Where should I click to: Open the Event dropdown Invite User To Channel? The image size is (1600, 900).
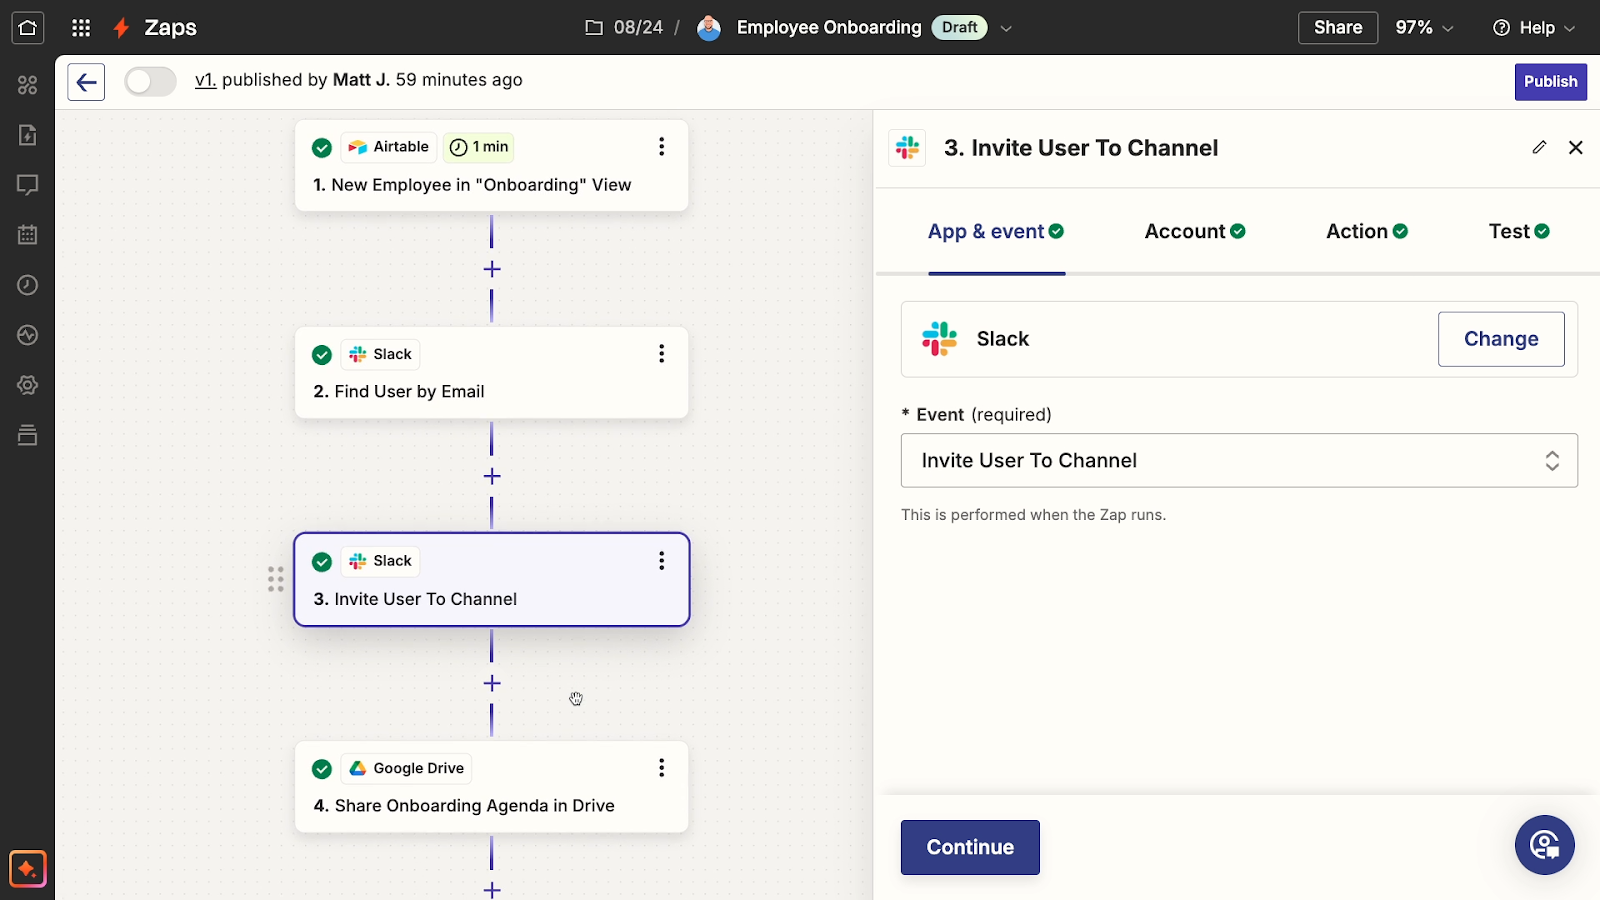coord(1239,460)
